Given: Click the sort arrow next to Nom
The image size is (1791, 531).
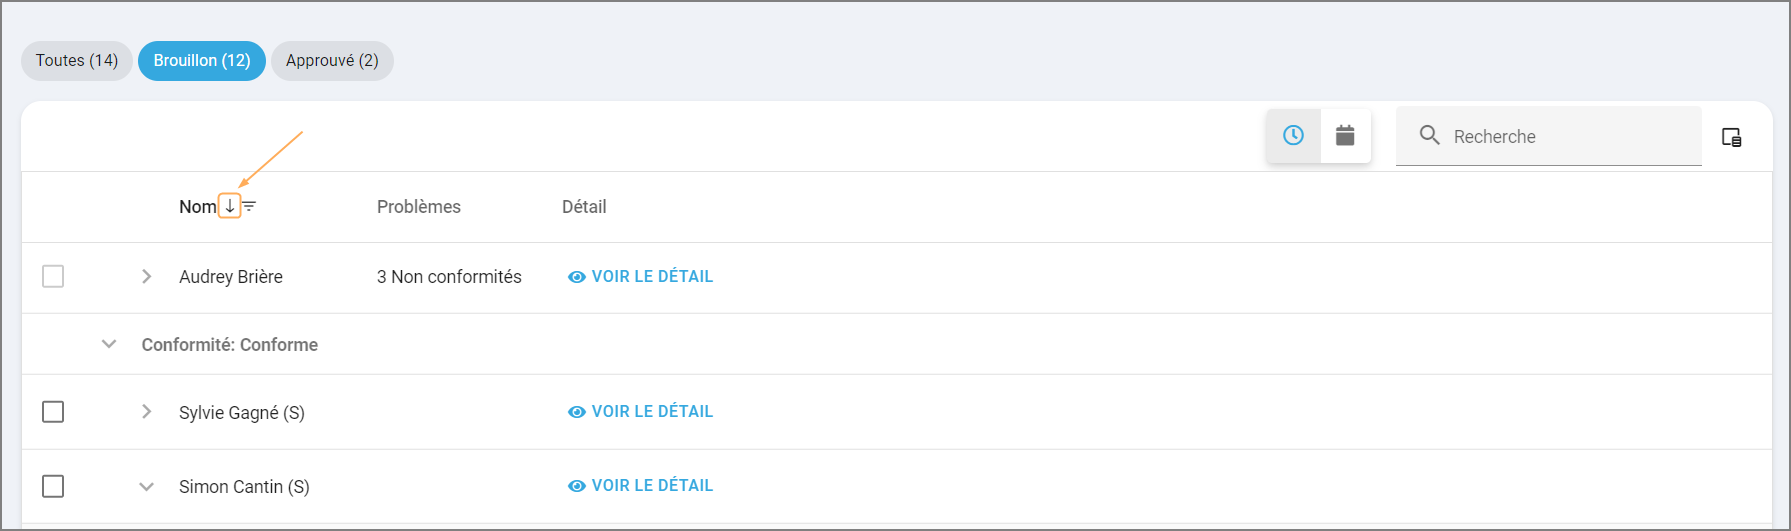Looking at the screenshot, I should tap(230, 206).
